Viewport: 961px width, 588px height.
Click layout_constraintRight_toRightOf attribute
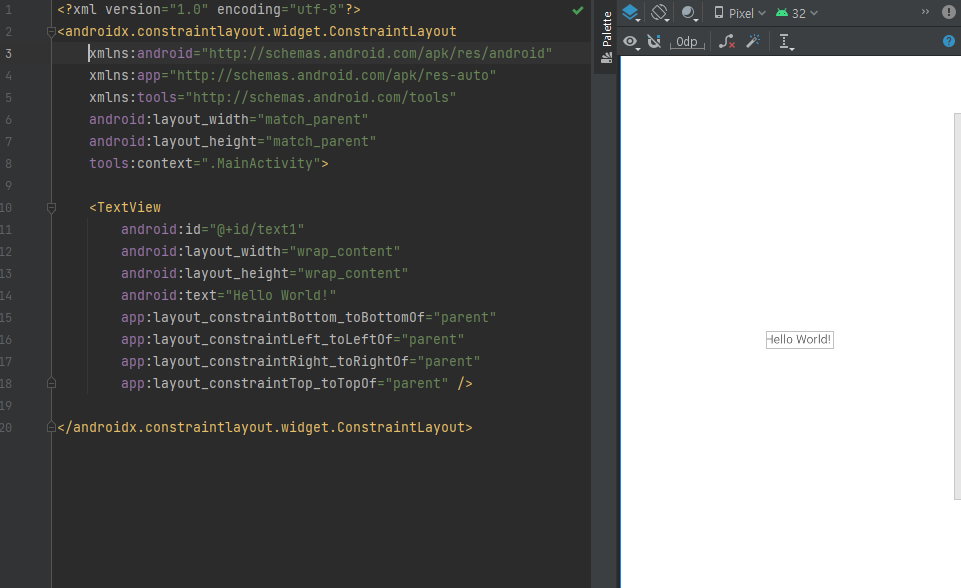pyautogui.click(x=300, y=362)
